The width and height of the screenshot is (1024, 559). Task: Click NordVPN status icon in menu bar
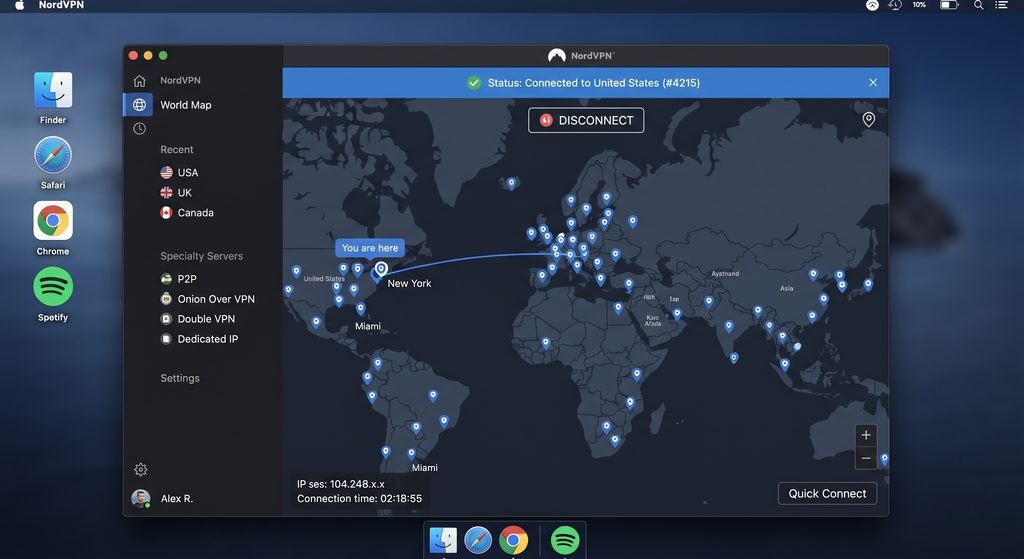click(872, 5)
